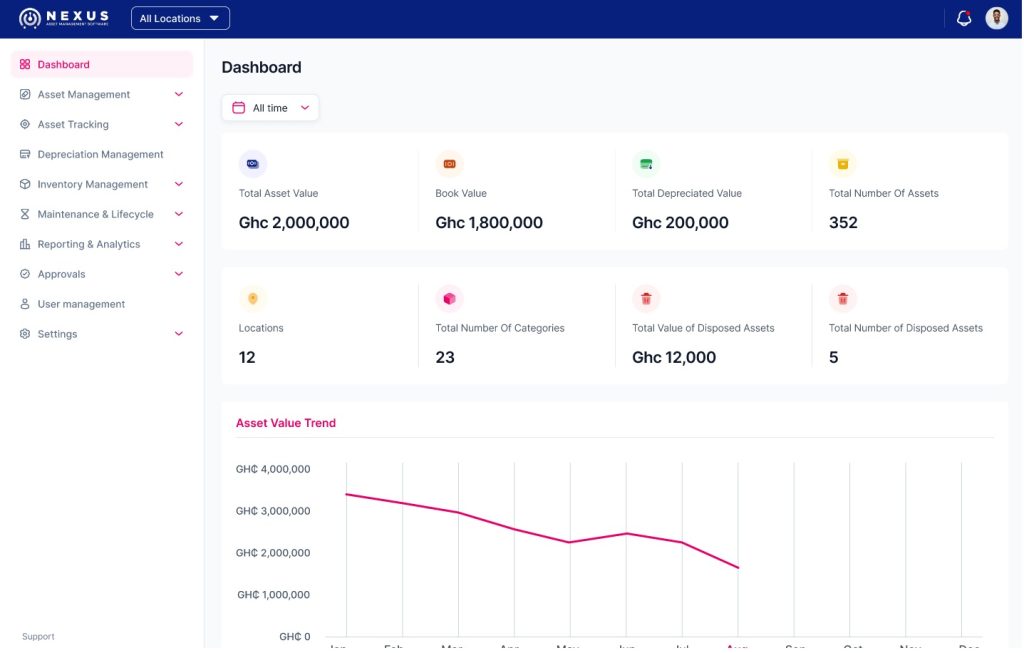Expand the Asset Management menu chevron
Image resolution: width=1024 pixels, height=653 pixels.
point(179,95)
